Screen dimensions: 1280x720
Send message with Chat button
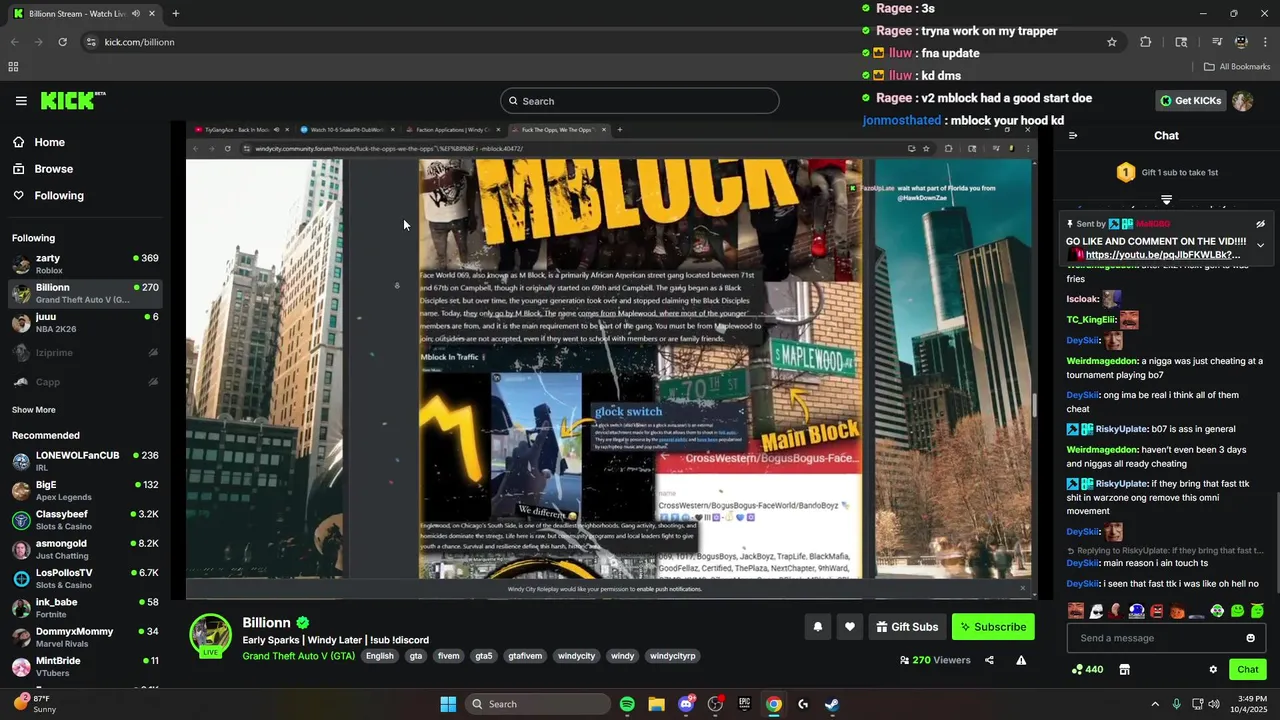[x=1247, y=670]
